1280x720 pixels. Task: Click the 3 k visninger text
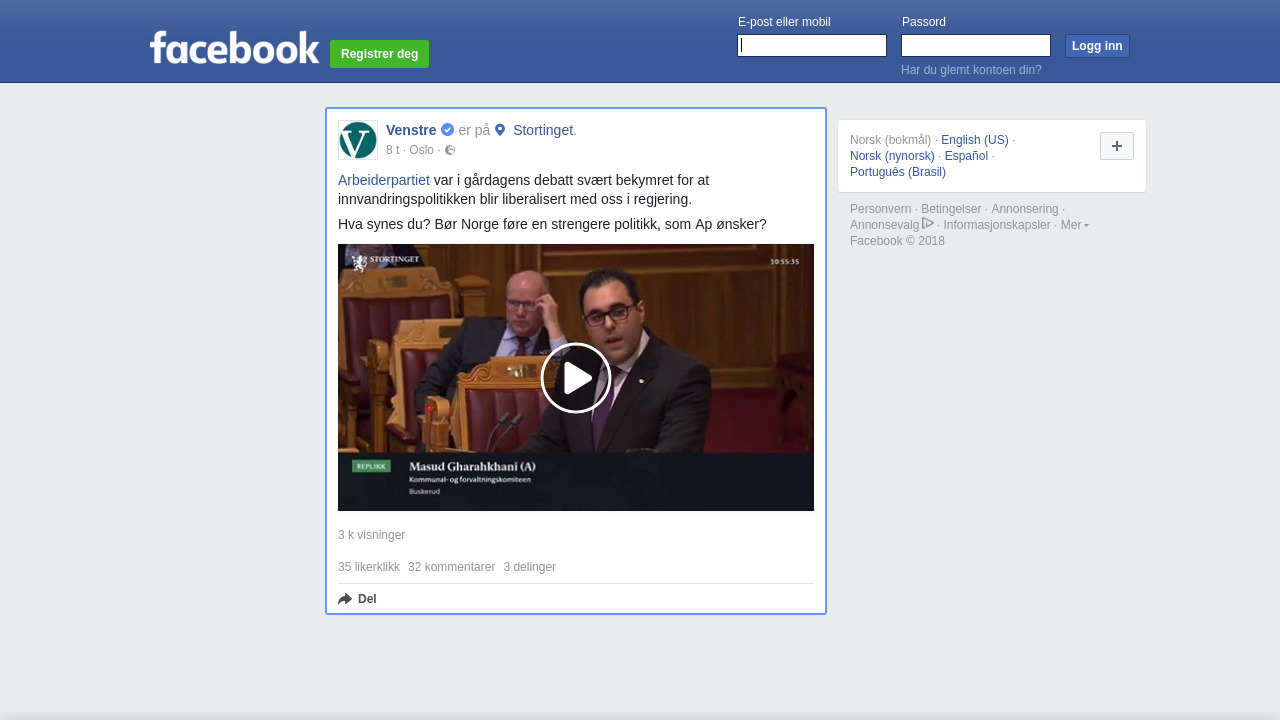point(371,535)
